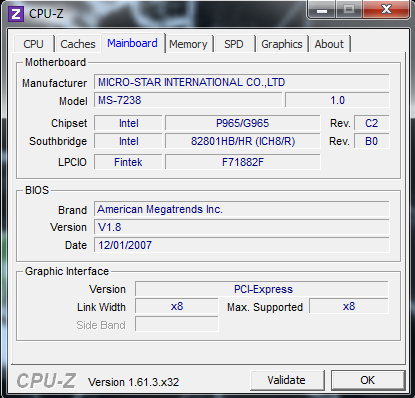Minimize the CPU-Z window
Image resolution: width=415 pixels, height=398 pixels.
[321, 9]
